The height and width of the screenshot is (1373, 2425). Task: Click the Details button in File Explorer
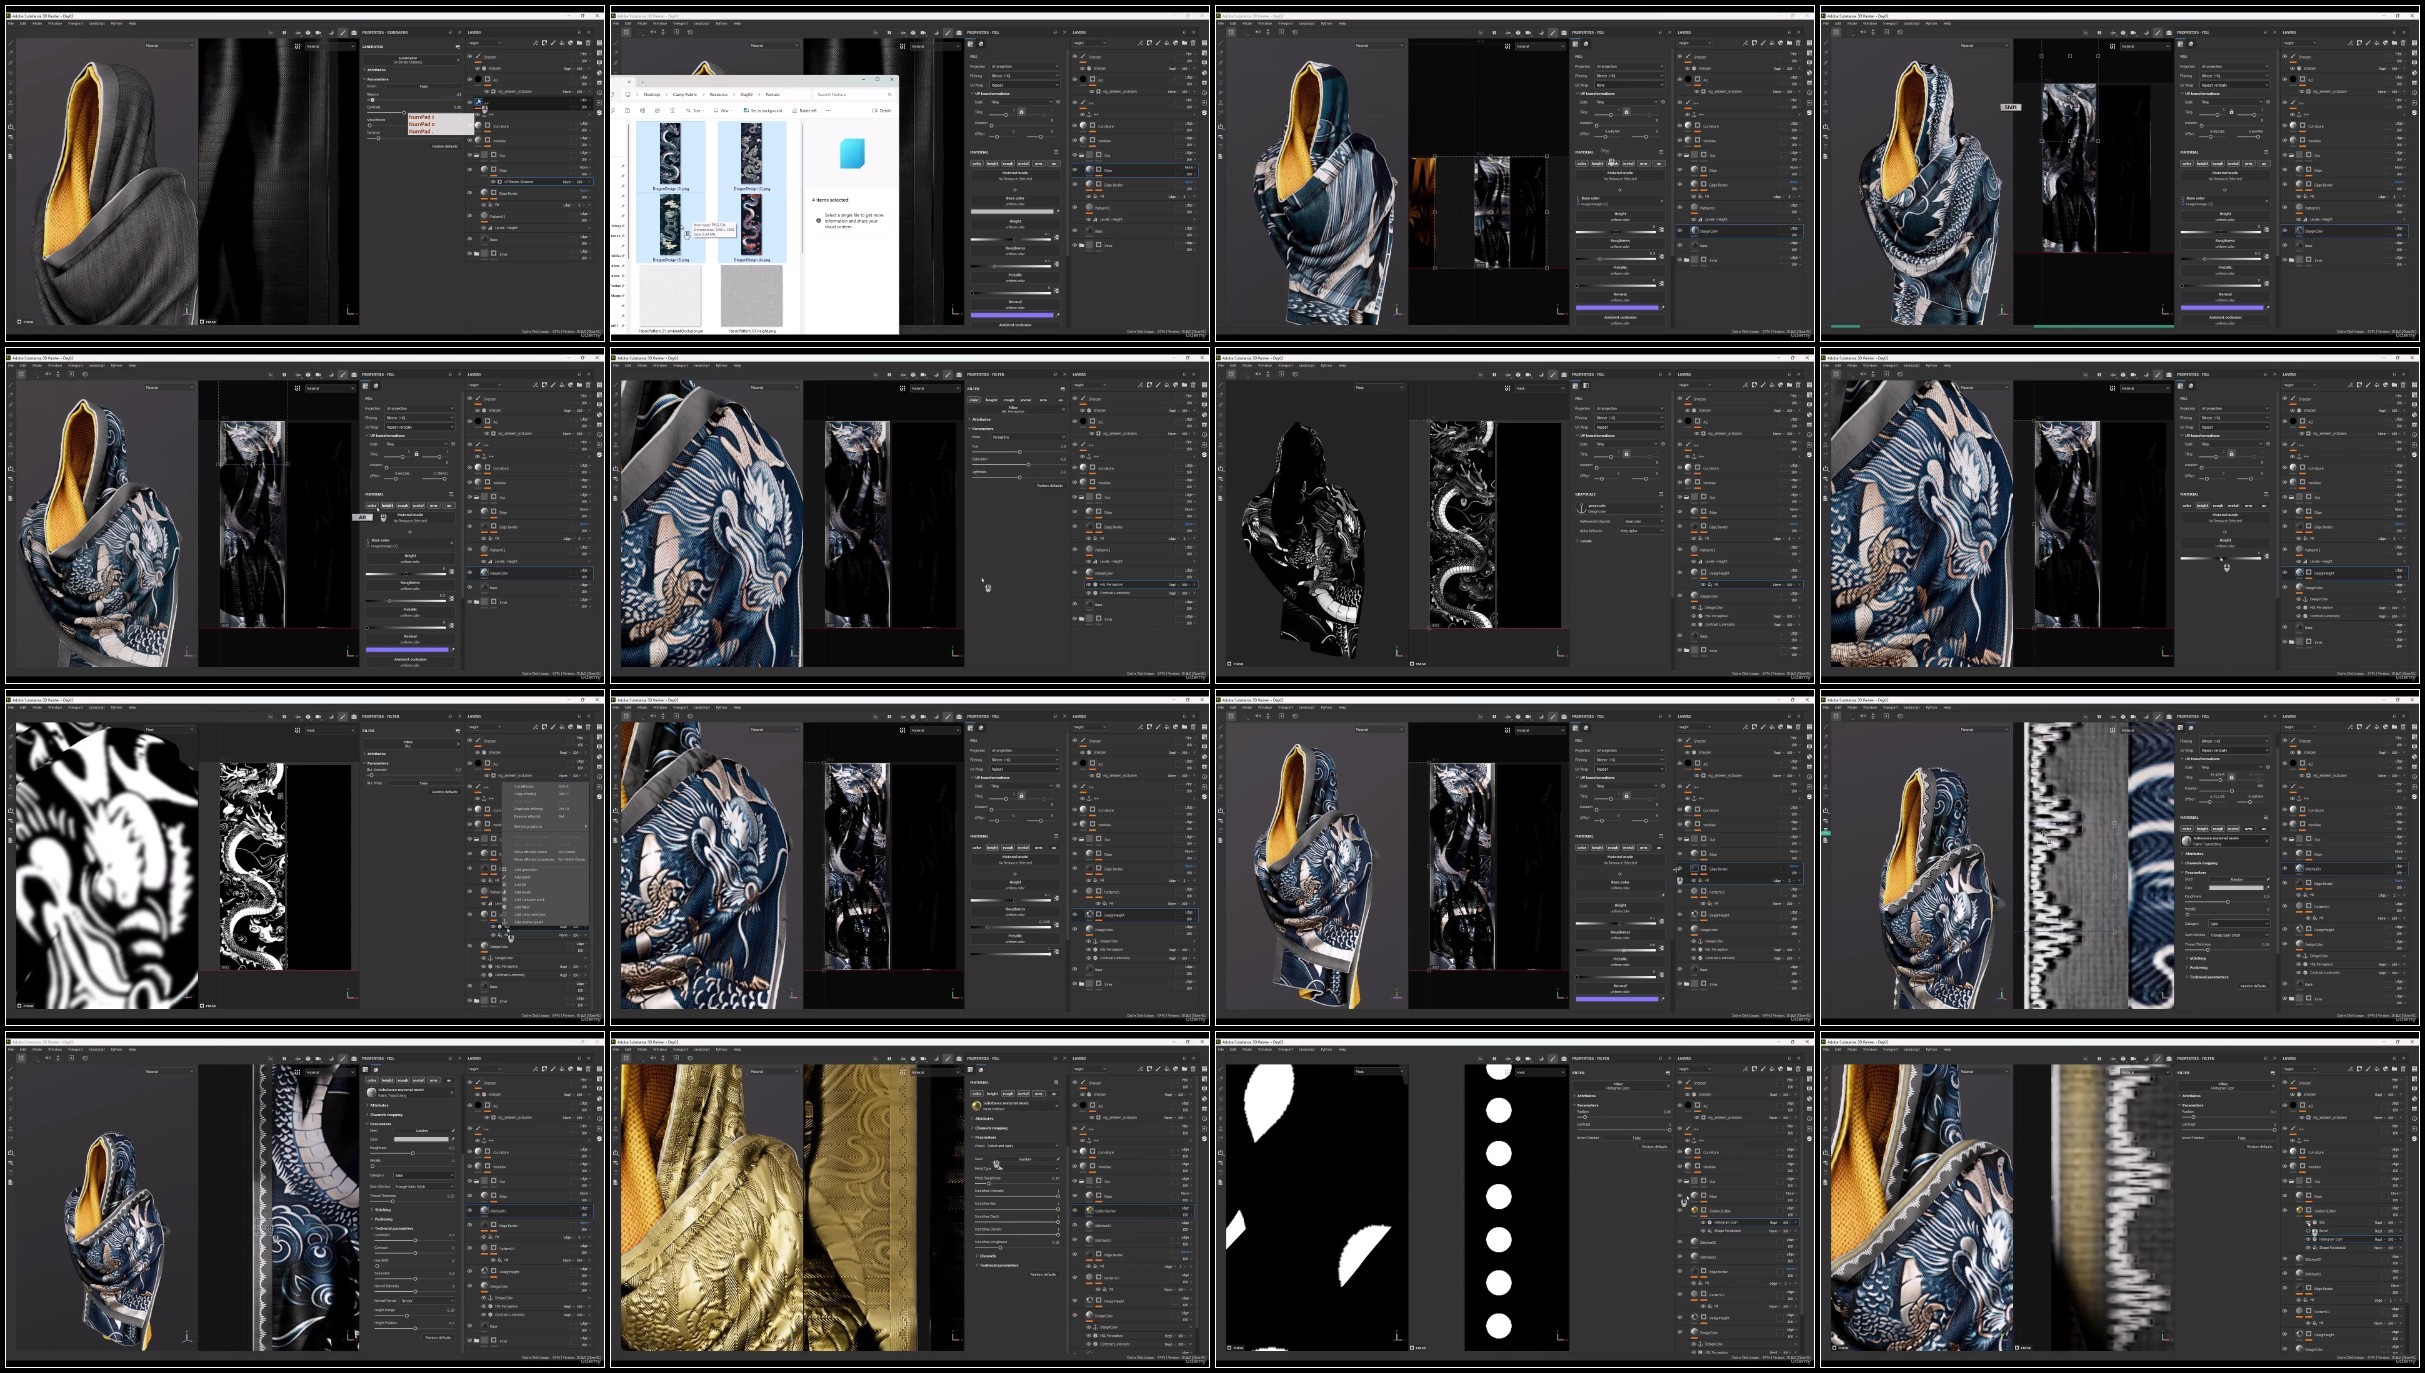pyautogui.click(x=883, y=110)
